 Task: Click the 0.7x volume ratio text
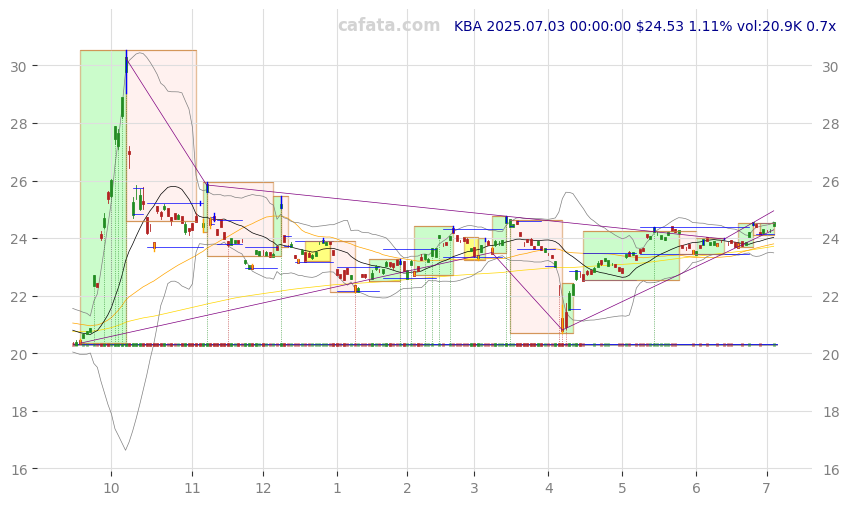[x=821, y=25]
